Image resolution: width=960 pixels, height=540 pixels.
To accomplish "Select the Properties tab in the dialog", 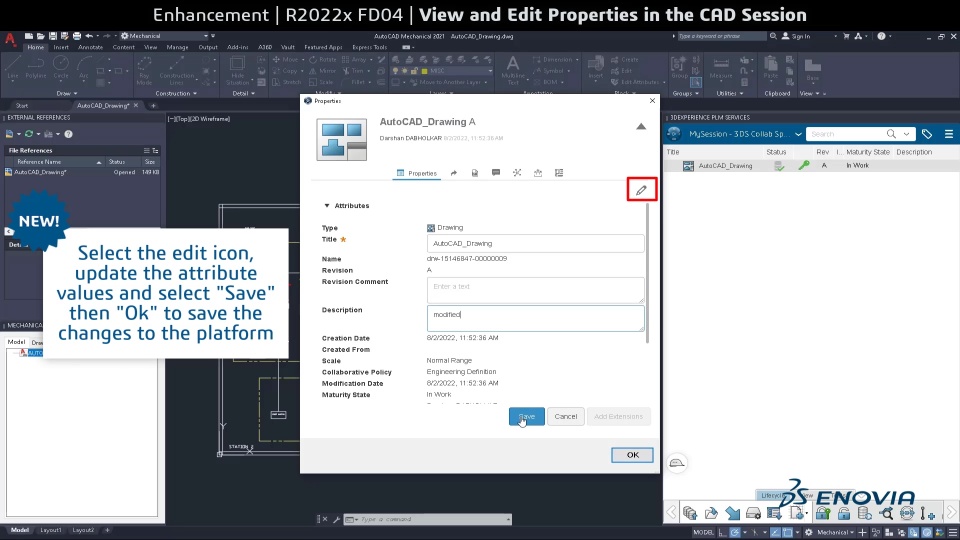I will 417,173.
